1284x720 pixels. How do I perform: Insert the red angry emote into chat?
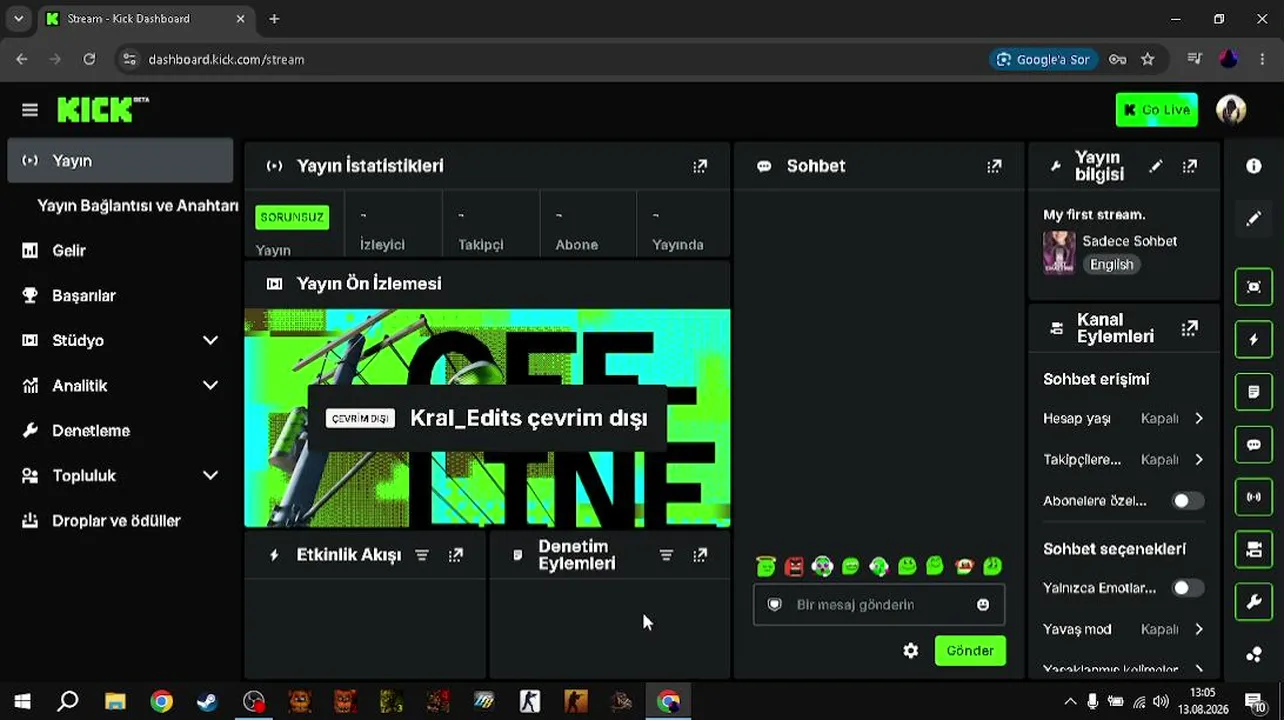pos(794,567)
